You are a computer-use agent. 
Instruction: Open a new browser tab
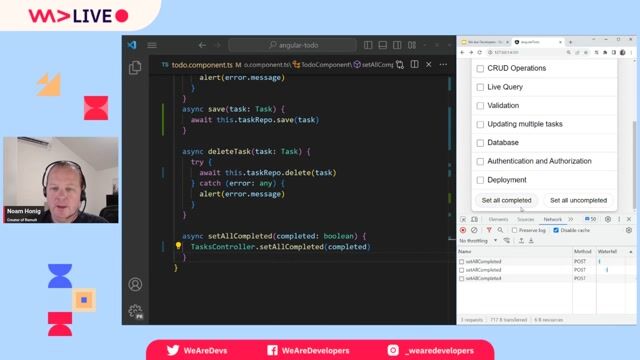click(571, 42)
